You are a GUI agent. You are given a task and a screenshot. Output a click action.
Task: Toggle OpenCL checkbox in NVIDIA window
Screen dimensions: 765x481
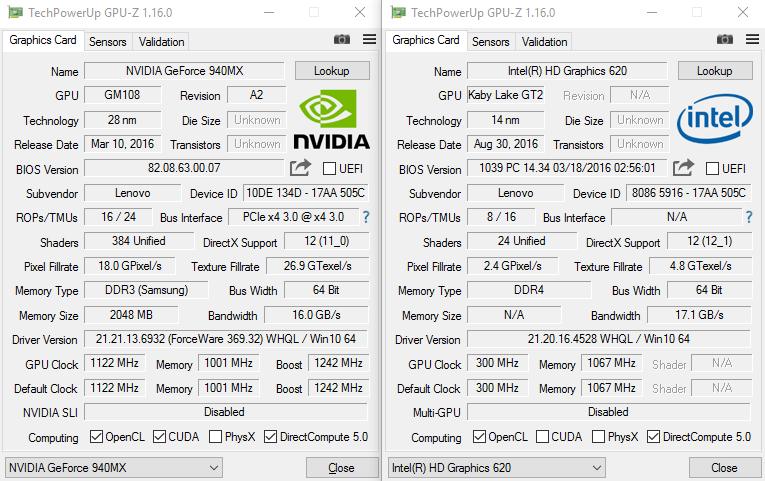pyautogui.click(x=96, y=437)
